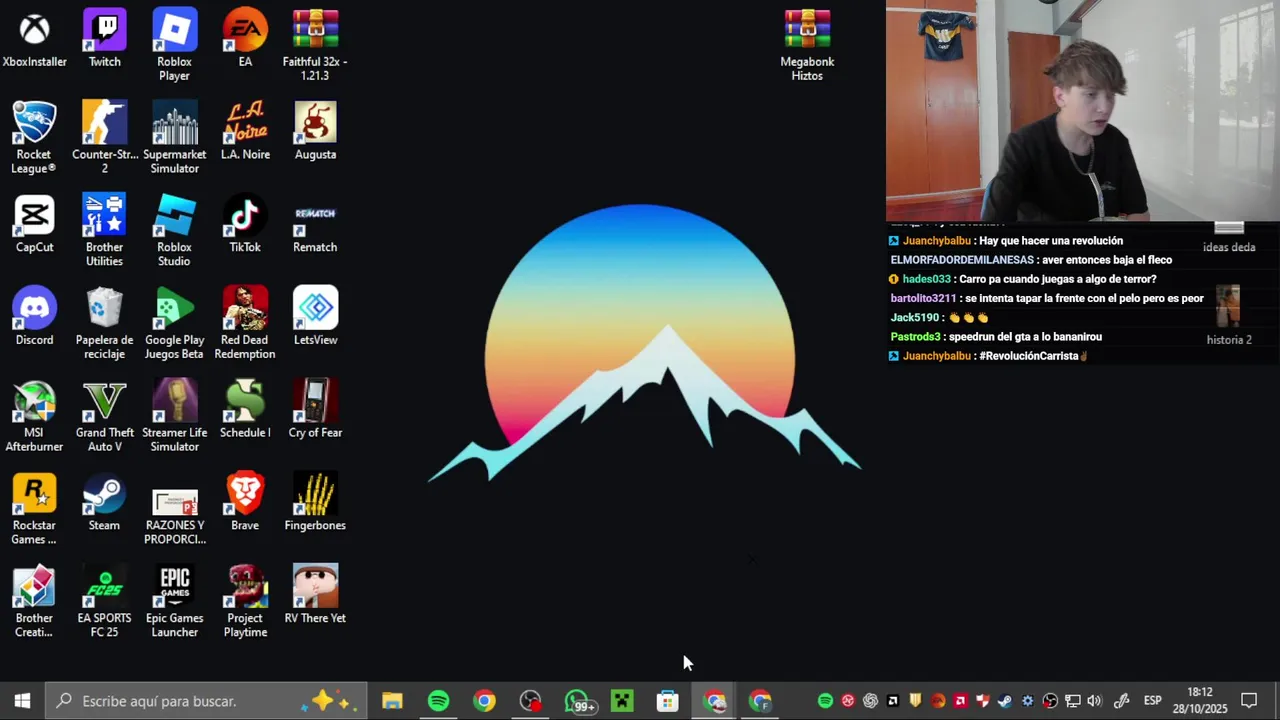Open the Minecraft creeper taskbar icon
This screenshot has height=720, width=1280.
pyautogui.click(x=622, y=701)
